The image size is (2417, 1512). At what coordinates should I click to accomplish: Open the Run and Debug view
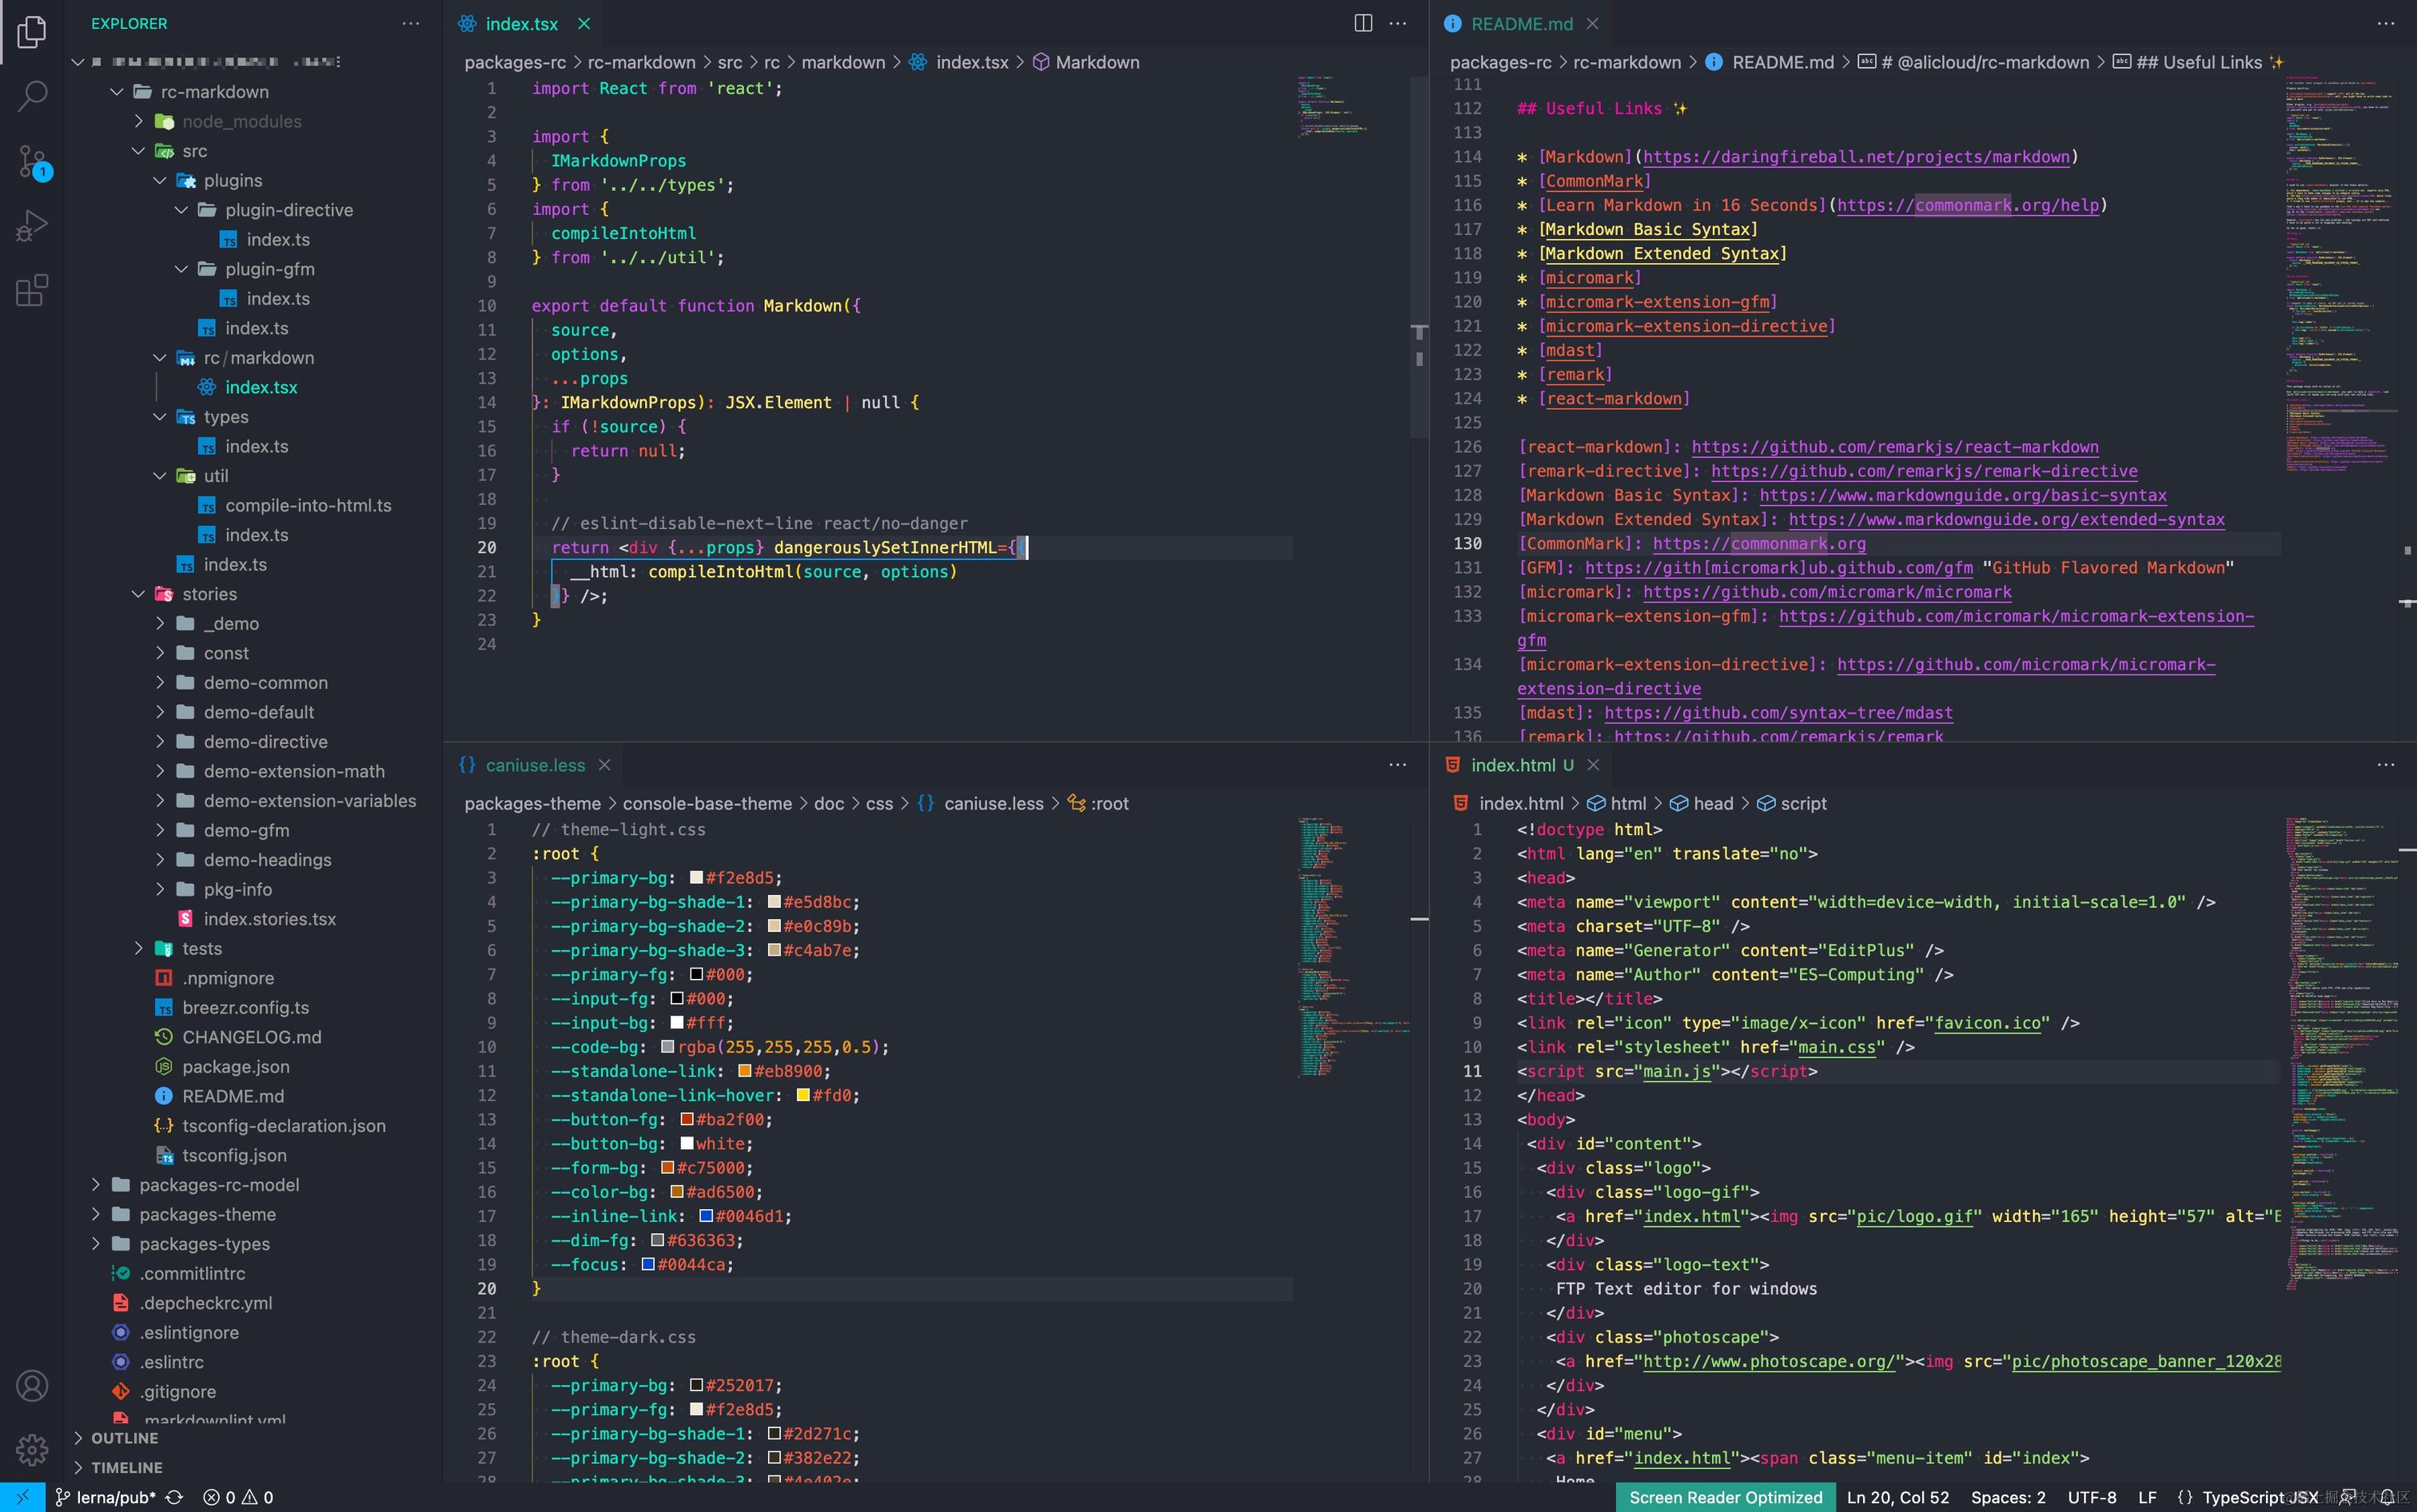coord(32,226)
